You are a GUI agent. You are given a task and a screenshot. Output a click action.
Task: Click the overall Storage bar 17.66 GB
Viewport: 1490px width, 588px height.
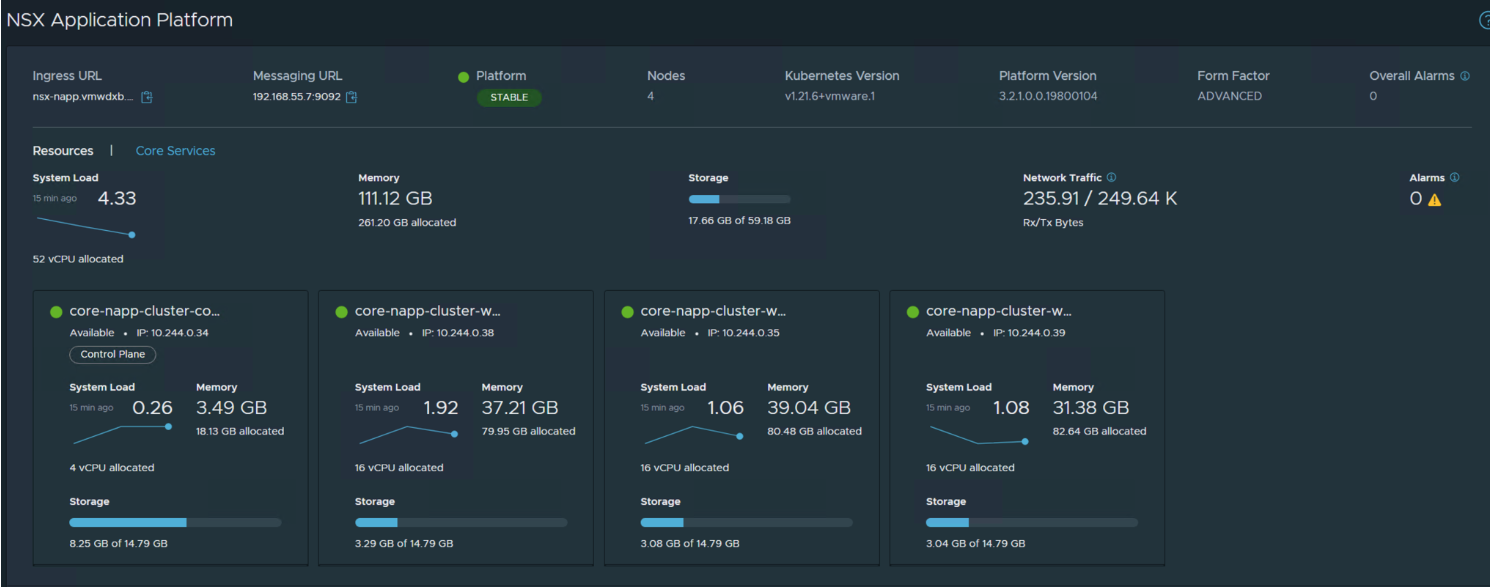pyautogui.click(x=739, y=199)
